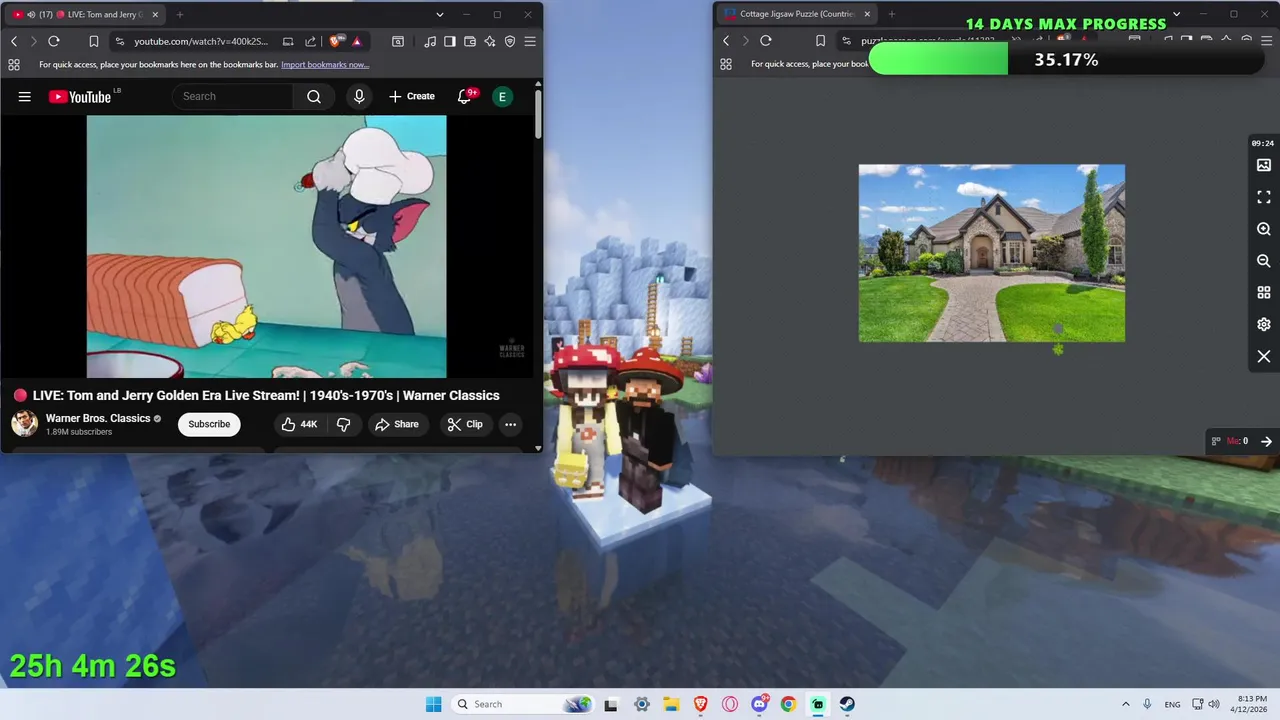Open apps grid icon on YouTube bookmarks bar
1280x720 pixels.
[x=14, y=64]
